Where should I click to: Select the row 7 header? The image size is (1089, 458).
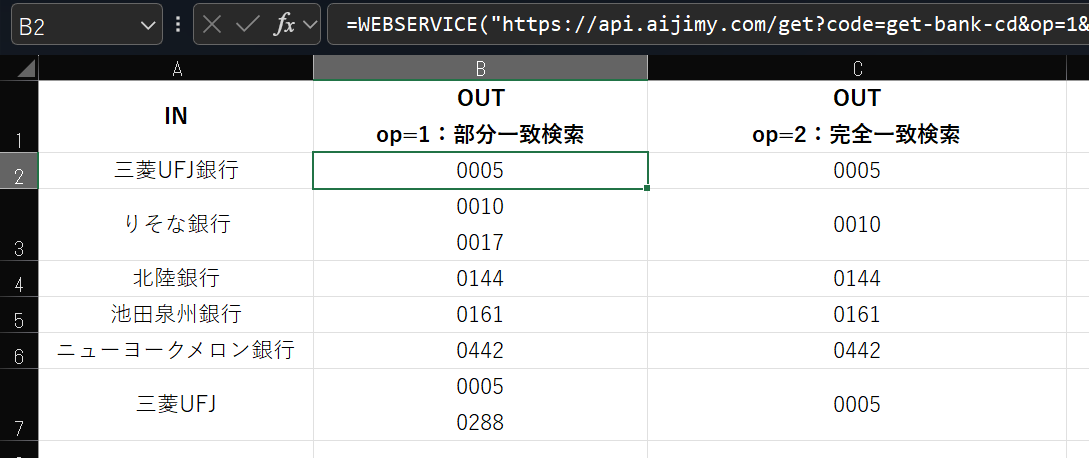19,405
